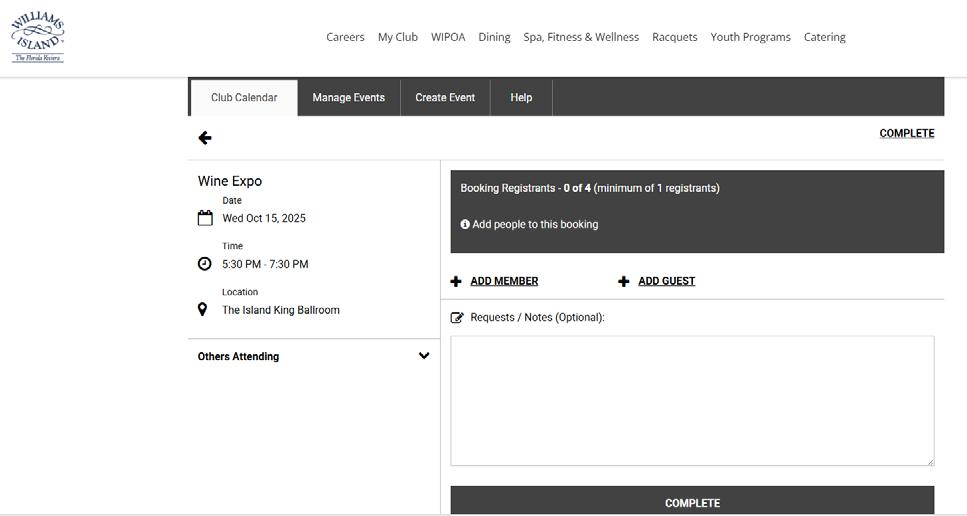Click the Requests/Notes edit icon
Image resolution: width=967 pixels, height=516 pixels.
click(457, 318)
